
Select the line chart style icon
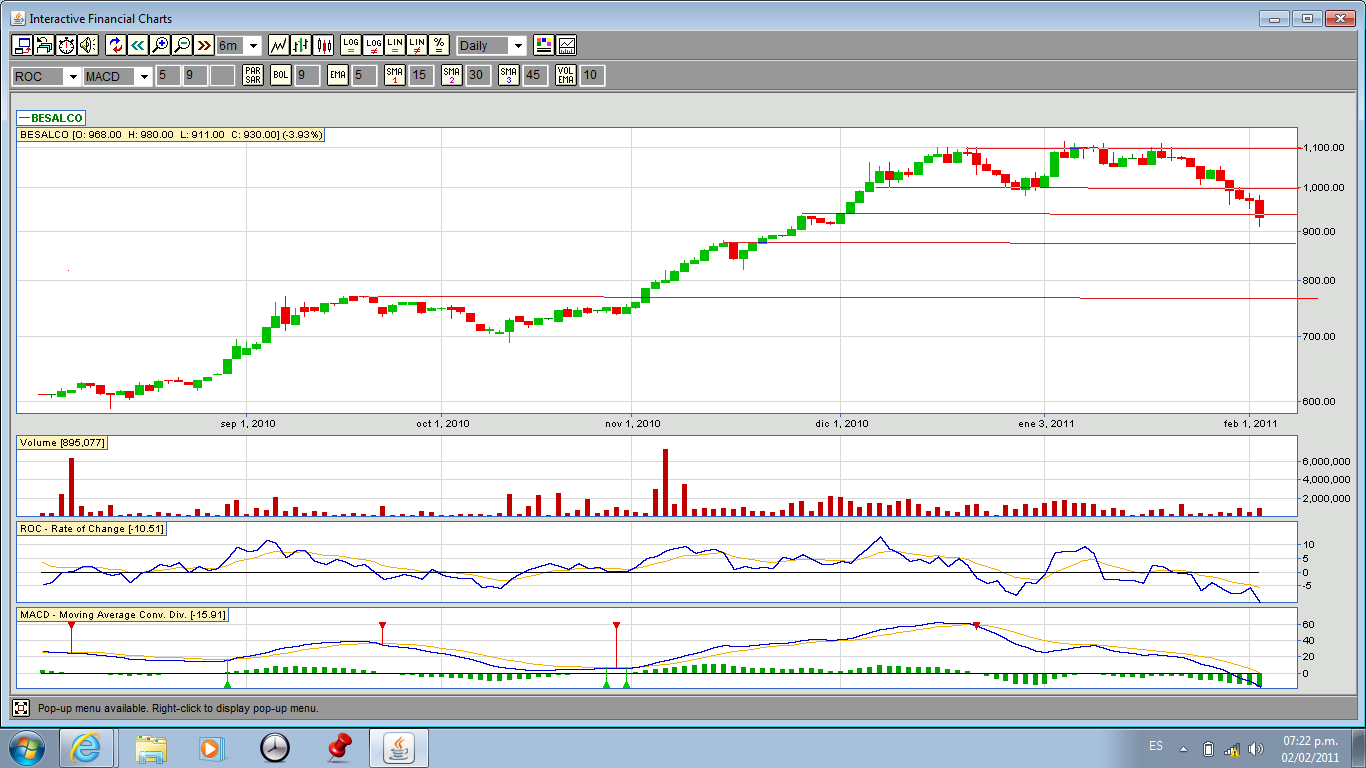tap(279, 45)
